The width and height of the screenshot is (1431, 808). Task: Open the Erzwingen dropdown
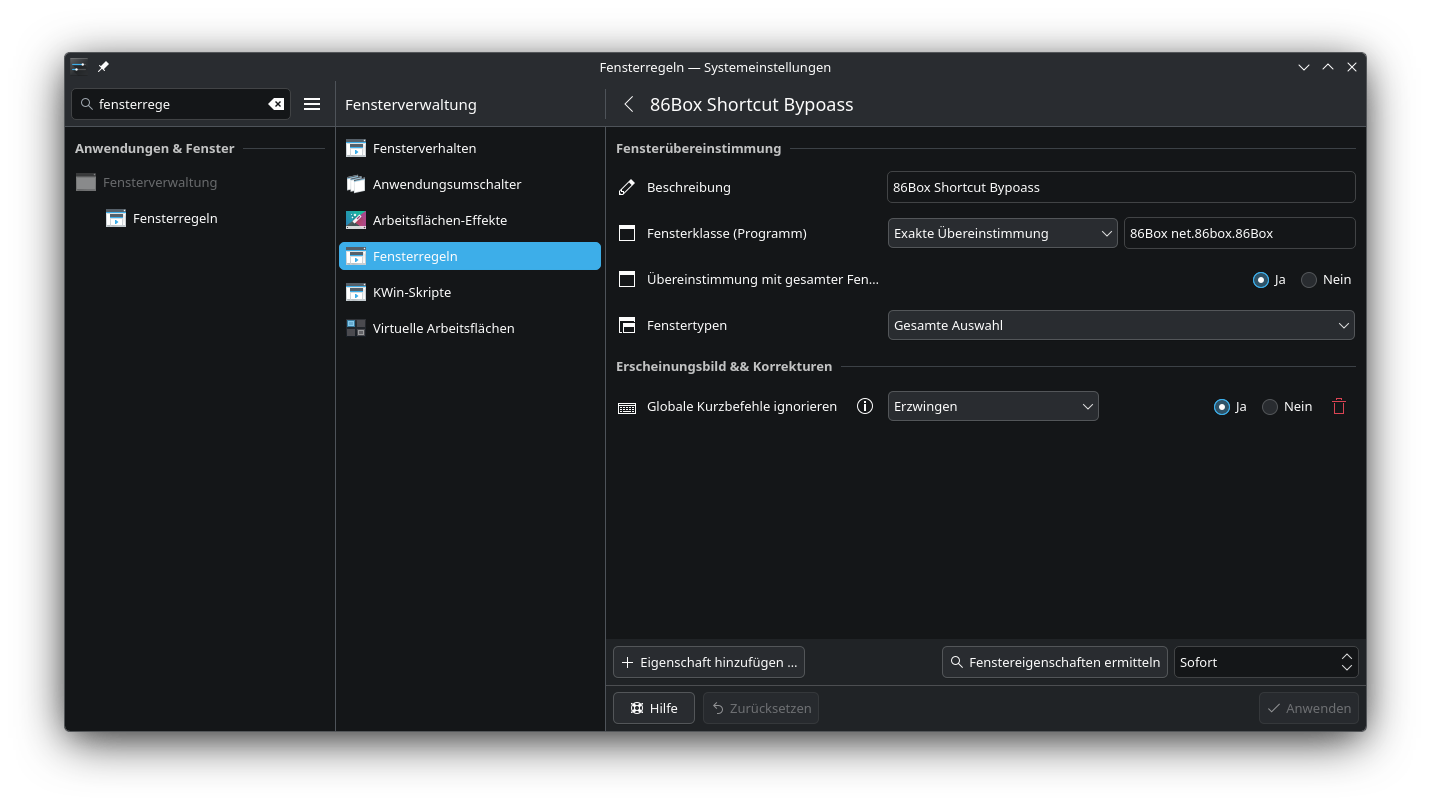(x=993, y=406)
